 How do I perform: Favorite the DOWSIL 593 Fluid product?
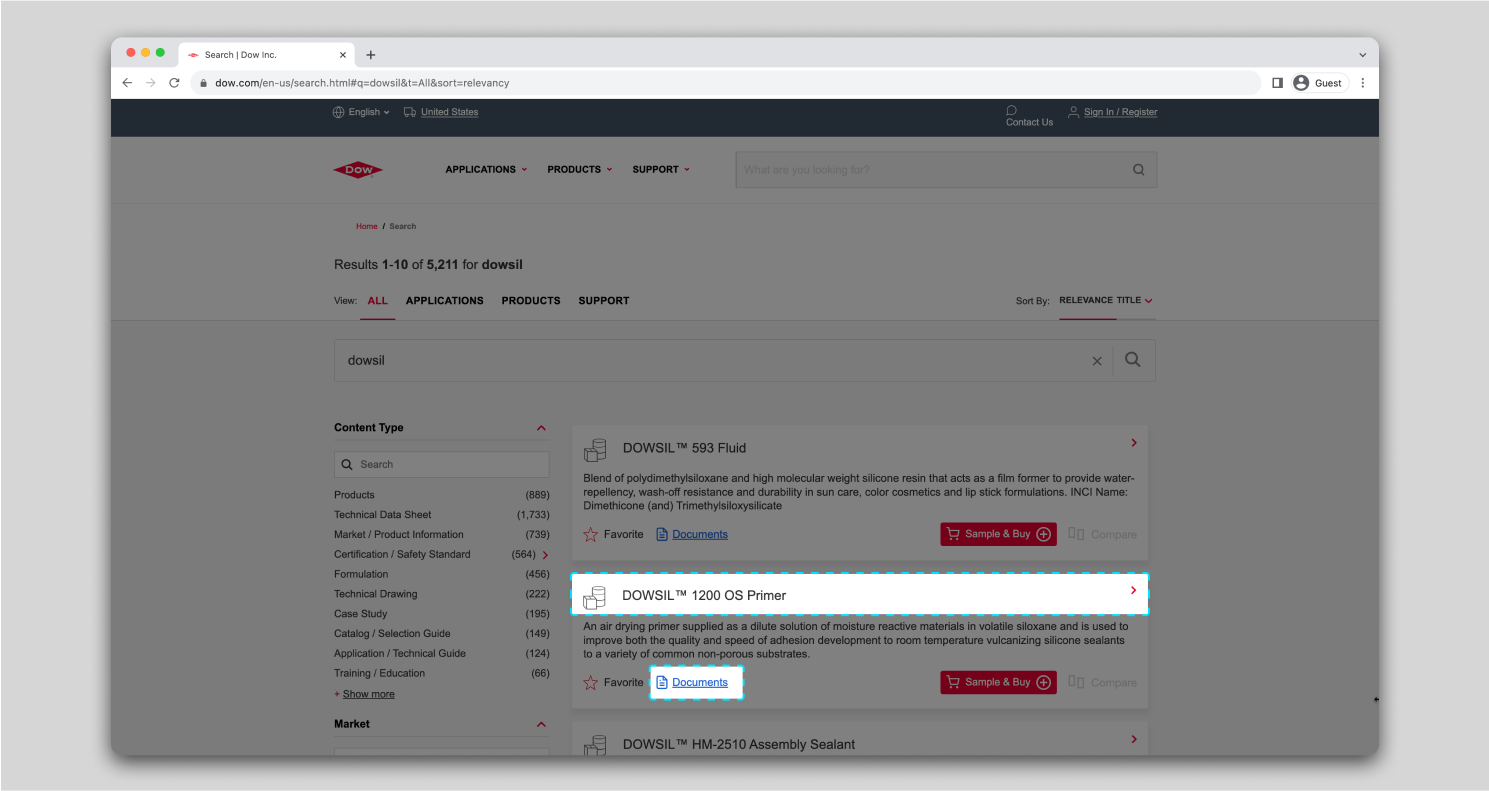(589, 534)
